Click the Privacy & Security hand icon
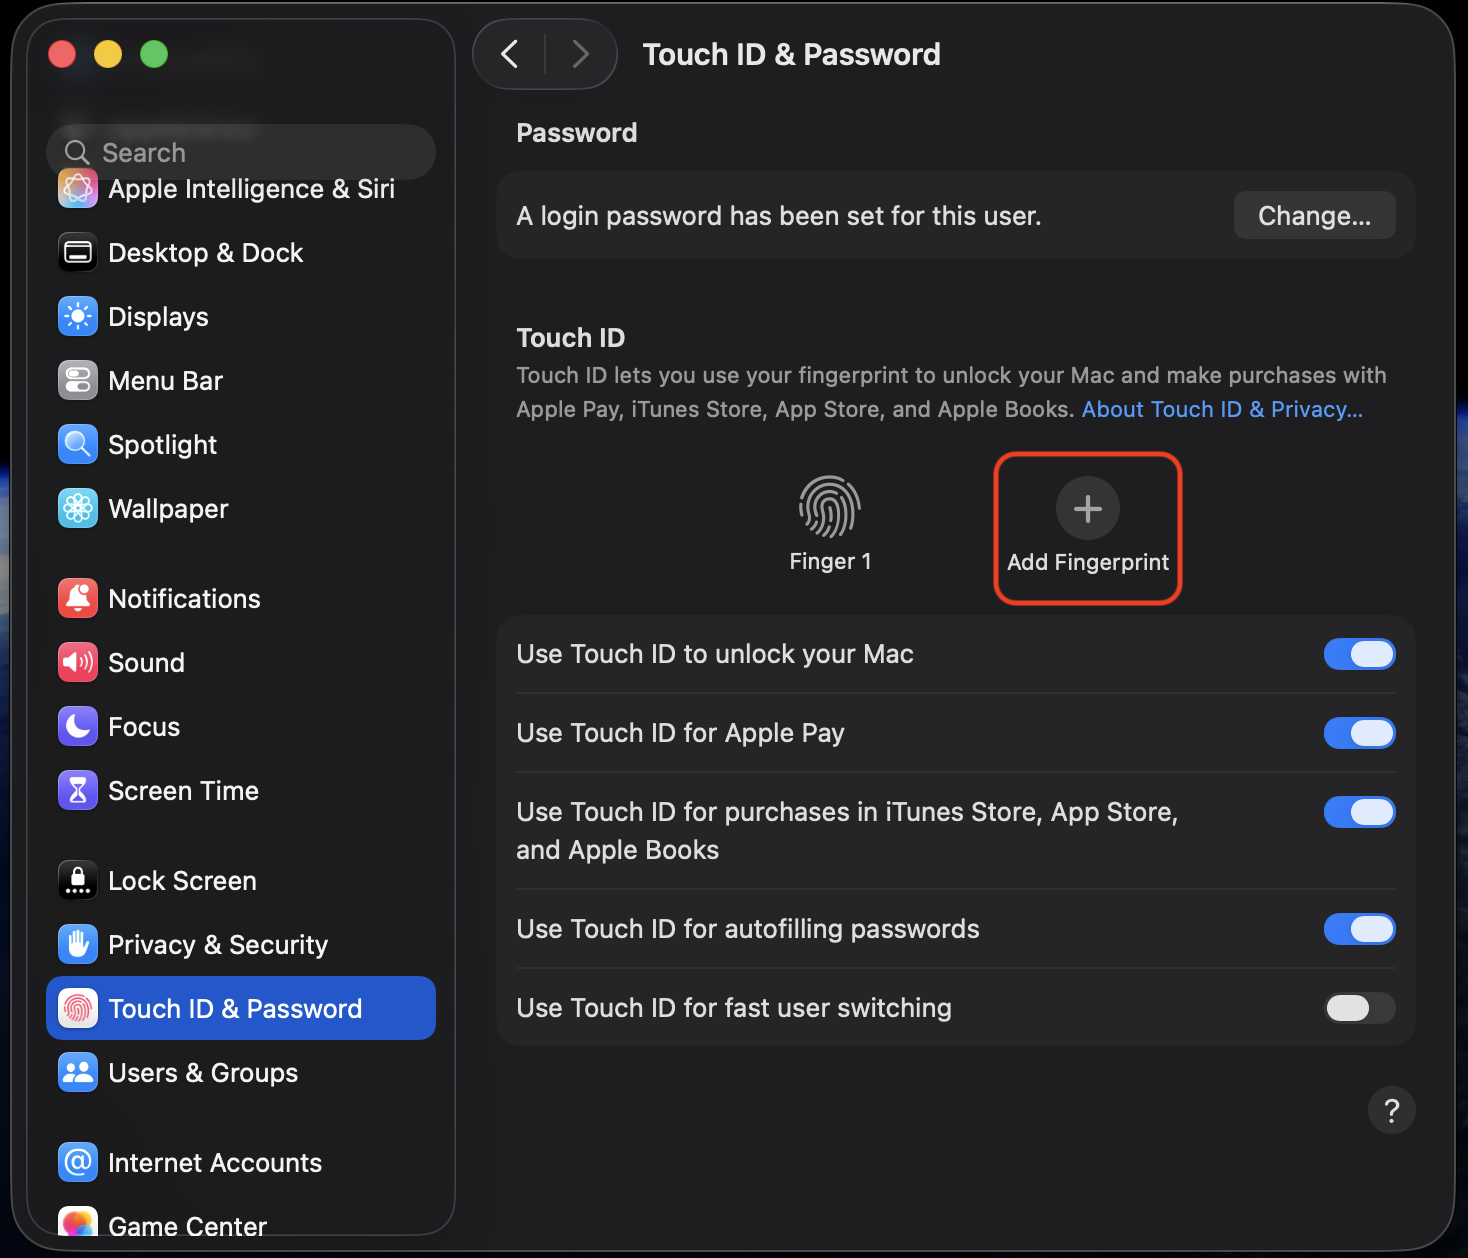The width and height of the screenshot is (1468, 1258). 78,945
